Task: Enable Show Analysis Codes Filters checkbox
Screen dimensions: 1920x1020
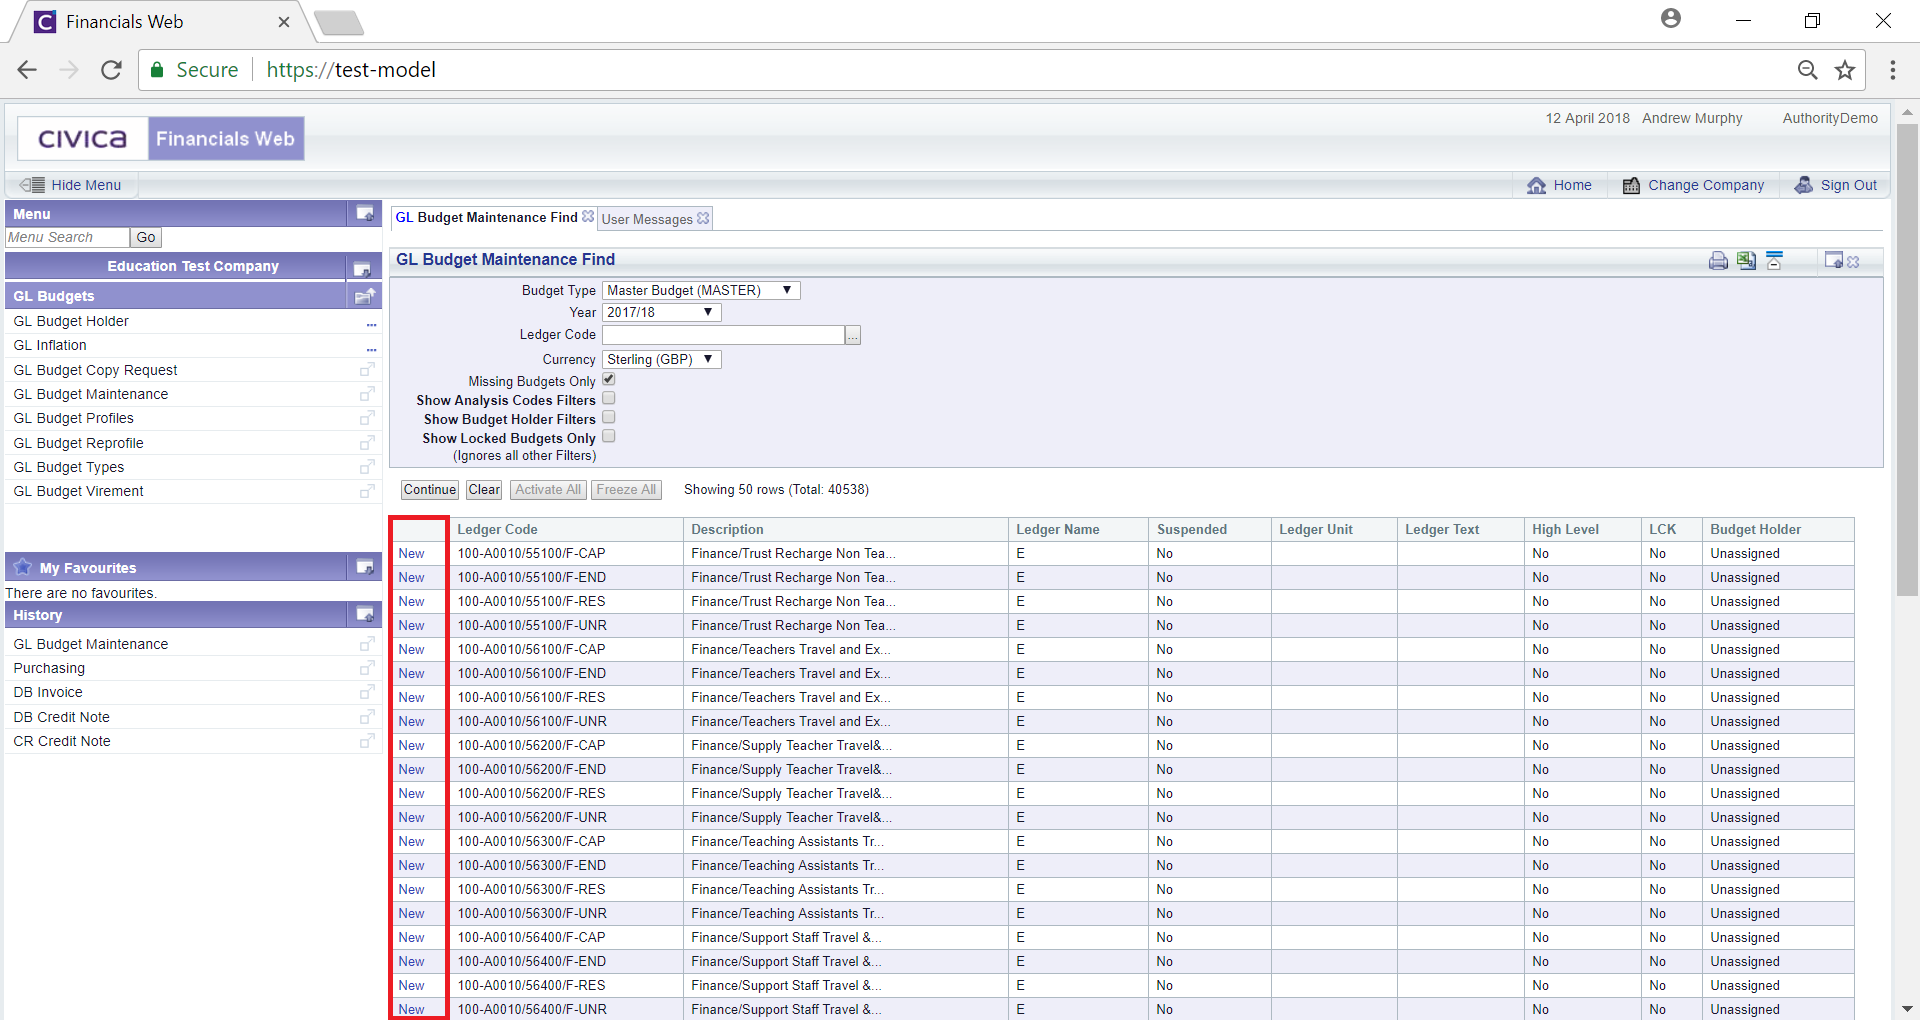Action: click(608, 399)
